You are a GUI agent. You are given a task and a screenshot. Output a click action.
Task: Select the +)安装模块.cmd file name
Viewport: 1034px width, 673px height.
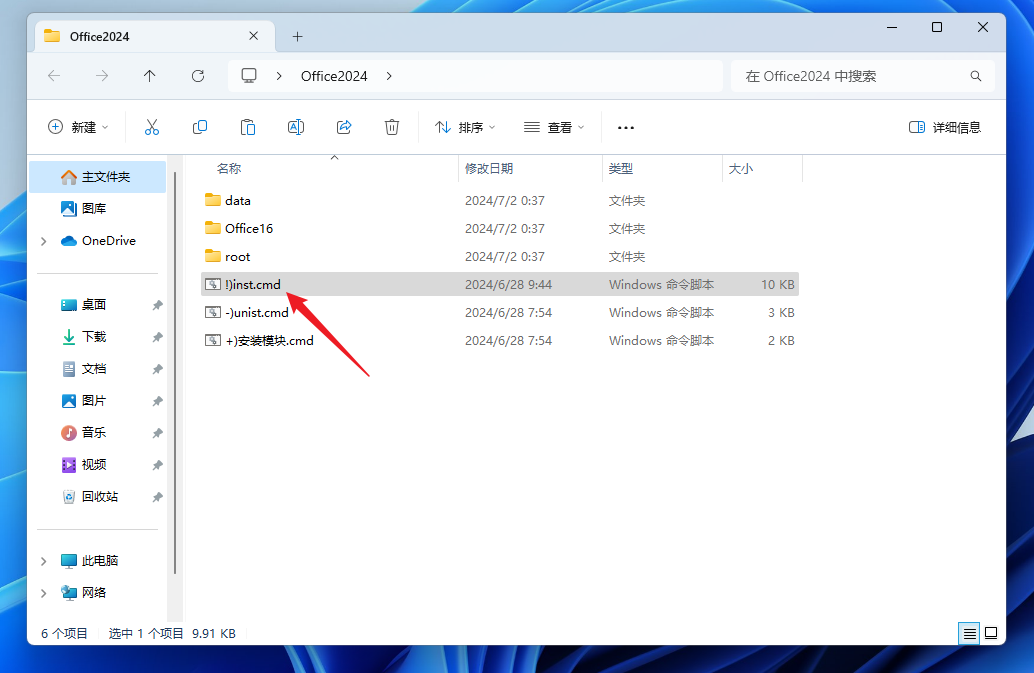[269, 341]
